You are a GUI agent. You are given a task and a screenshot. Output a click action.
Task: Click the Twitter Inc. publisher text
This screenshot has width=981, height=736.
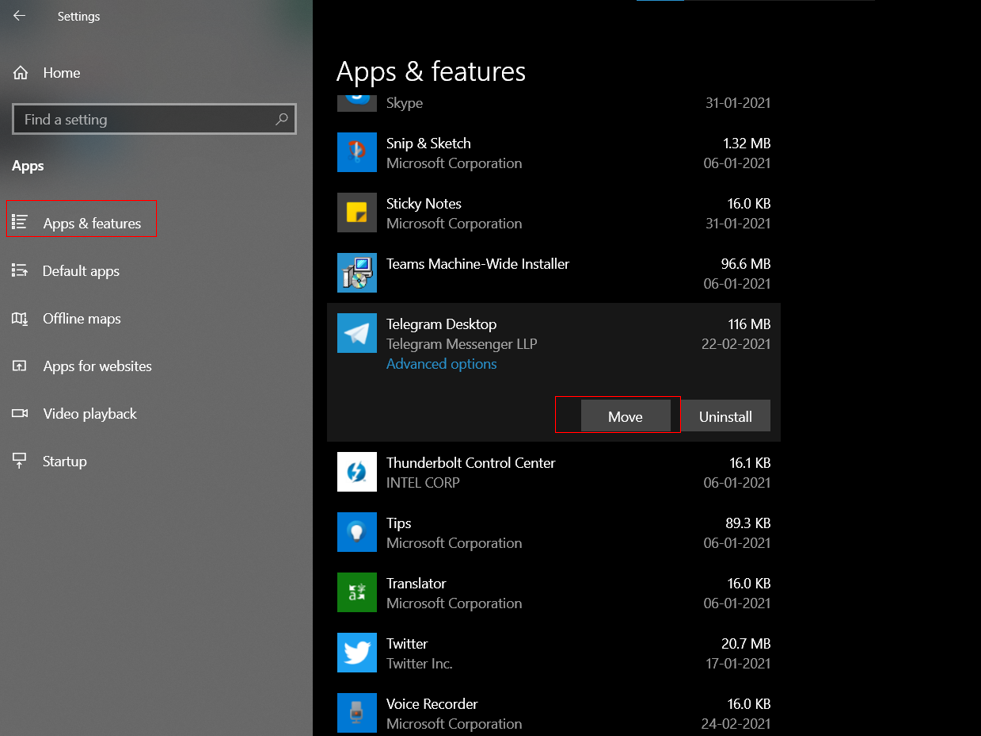coord(419,663)
